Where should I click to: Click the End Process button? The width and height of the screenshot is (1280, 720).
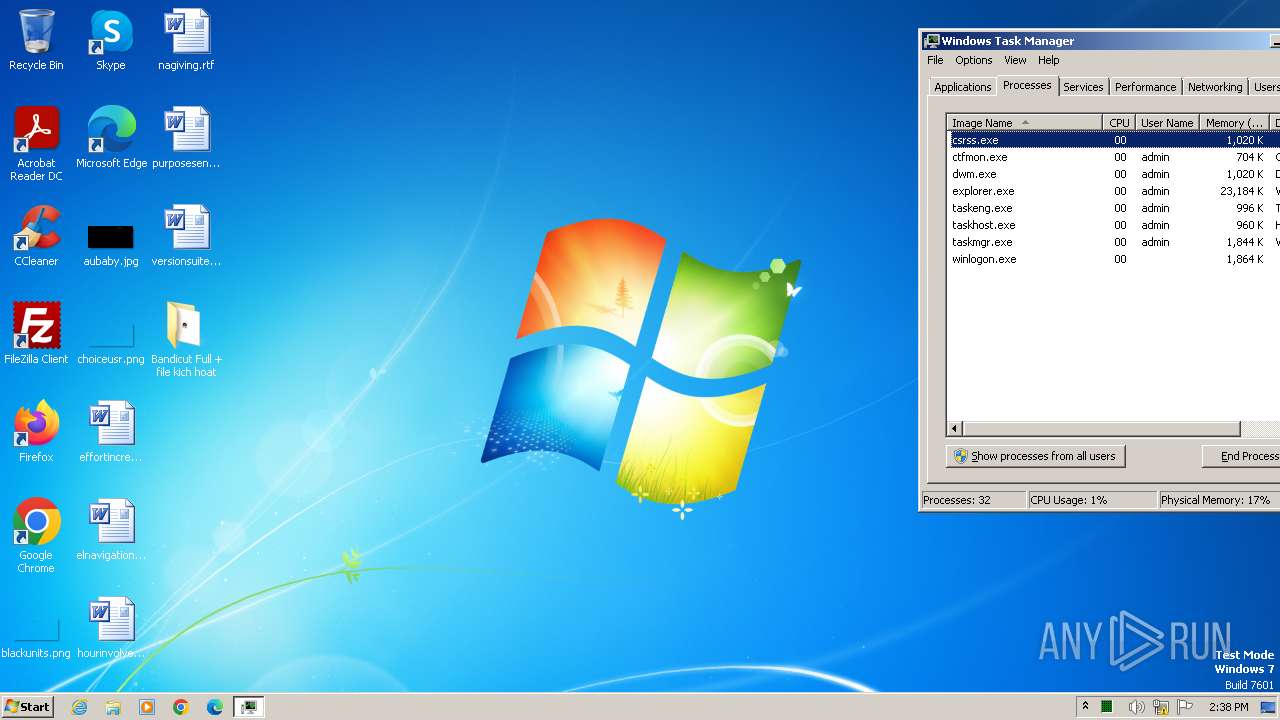click(1241, 456)
